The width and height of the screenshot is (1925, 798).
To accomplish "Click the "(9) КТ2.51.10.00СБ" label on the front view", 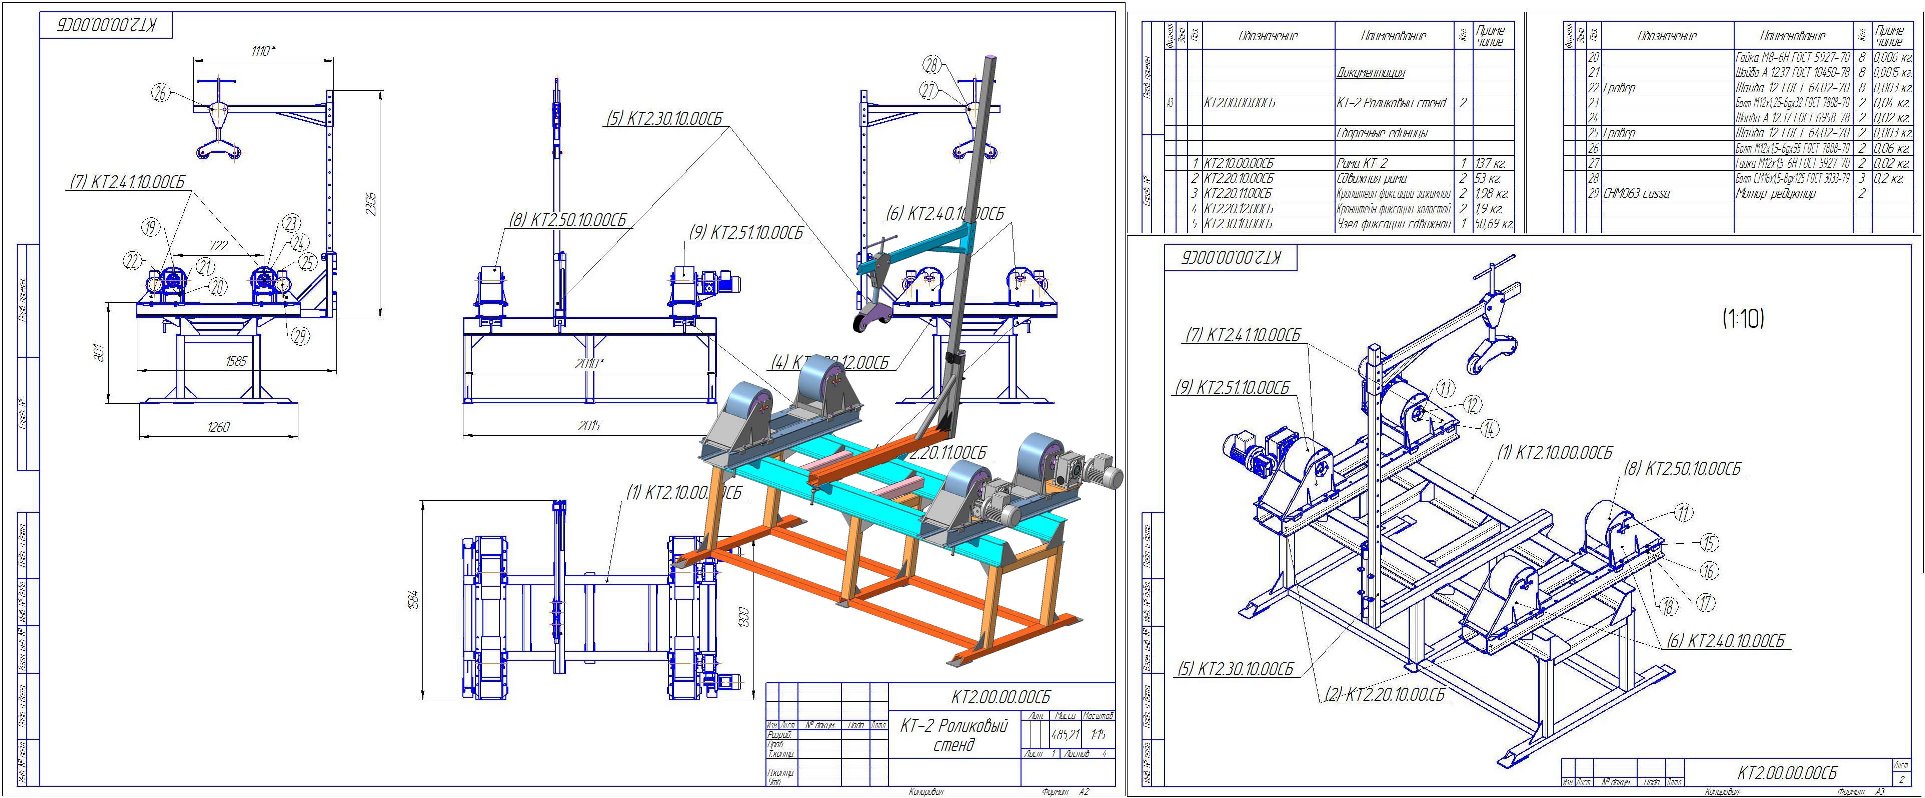I will (x=745, y=232).
